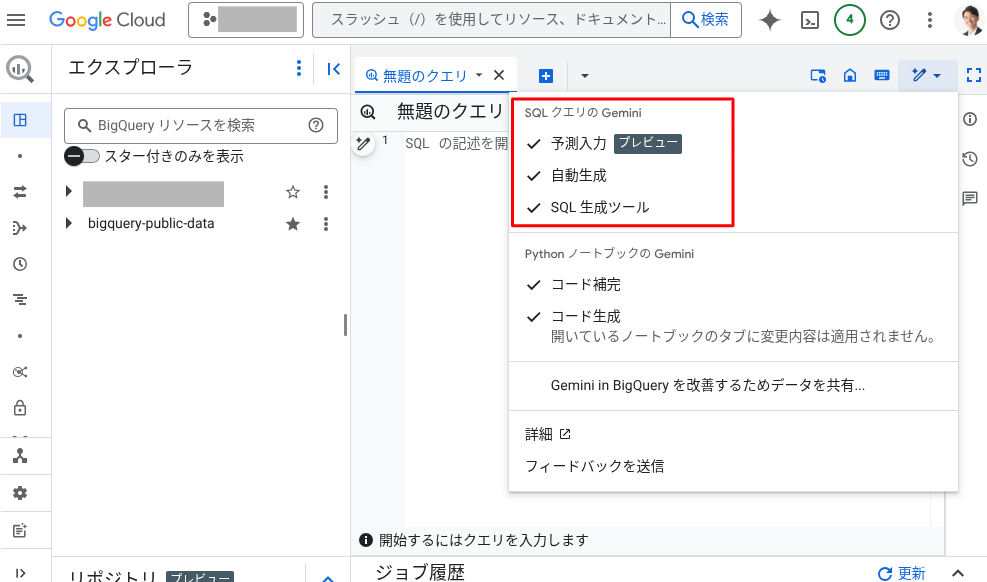The width and height of the screenshot is (987, 582).
Task: Open release notes sidebar icon
Action: (x=20, y=530)
